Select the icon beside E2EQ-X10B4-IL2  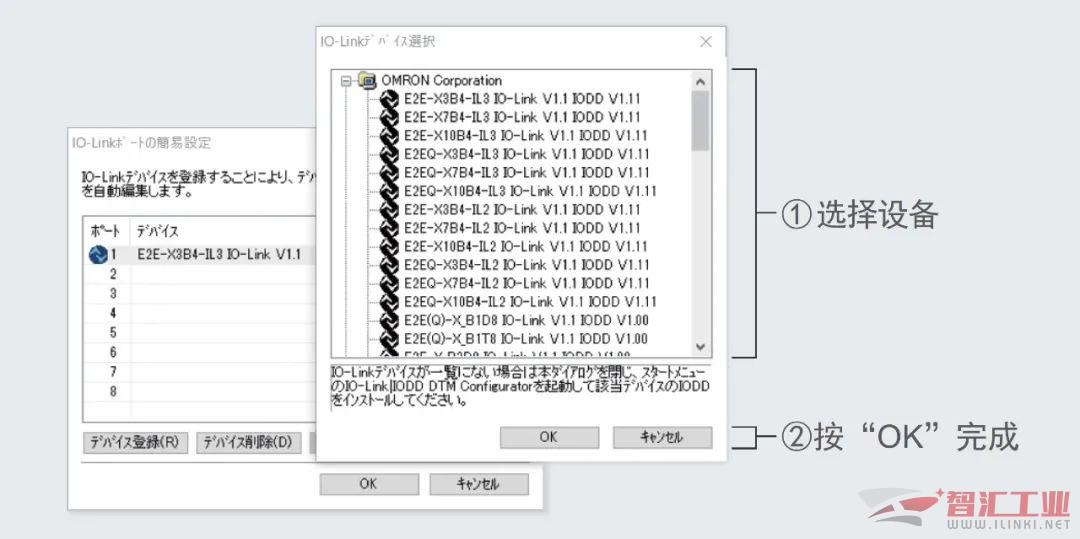point(389,302)
